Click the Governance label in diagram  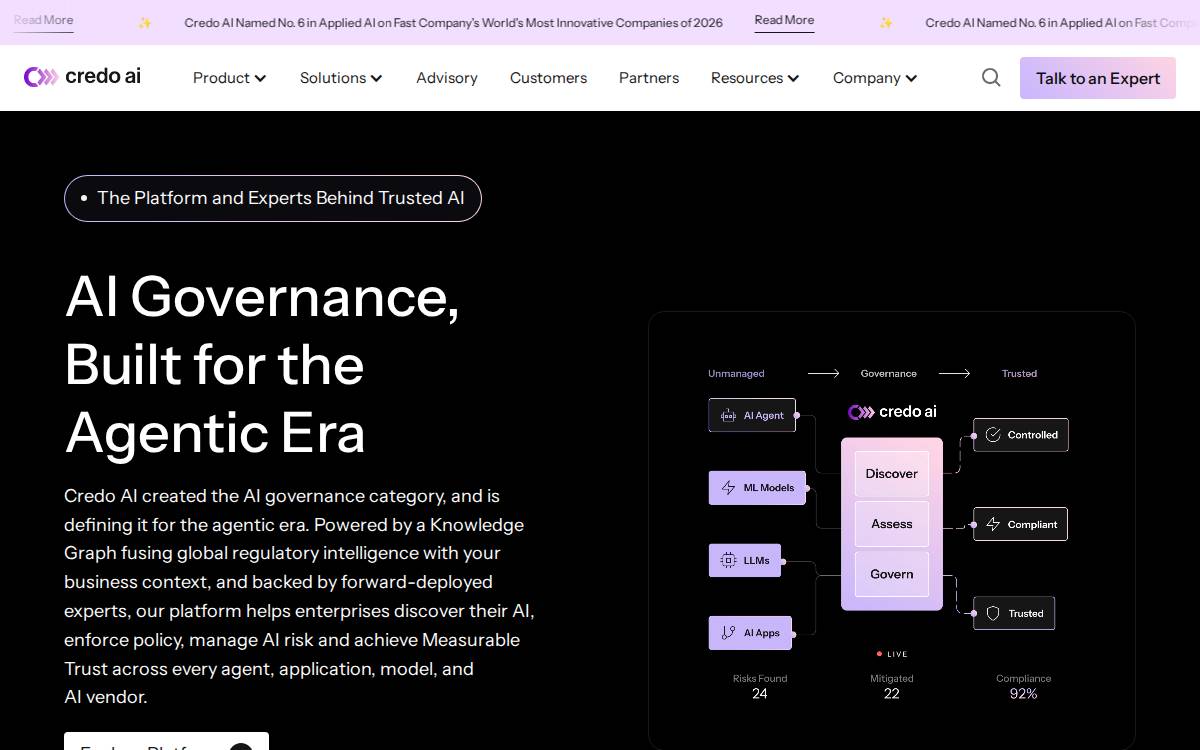[889, 373]
